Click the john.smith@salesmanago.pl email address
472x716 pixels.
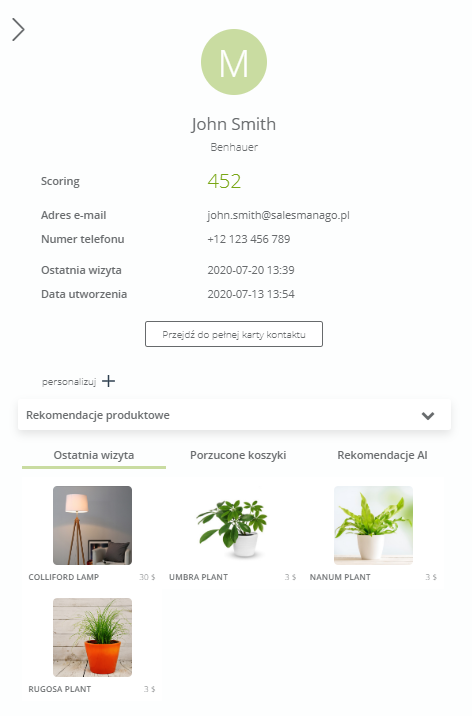tap(278, 215)
